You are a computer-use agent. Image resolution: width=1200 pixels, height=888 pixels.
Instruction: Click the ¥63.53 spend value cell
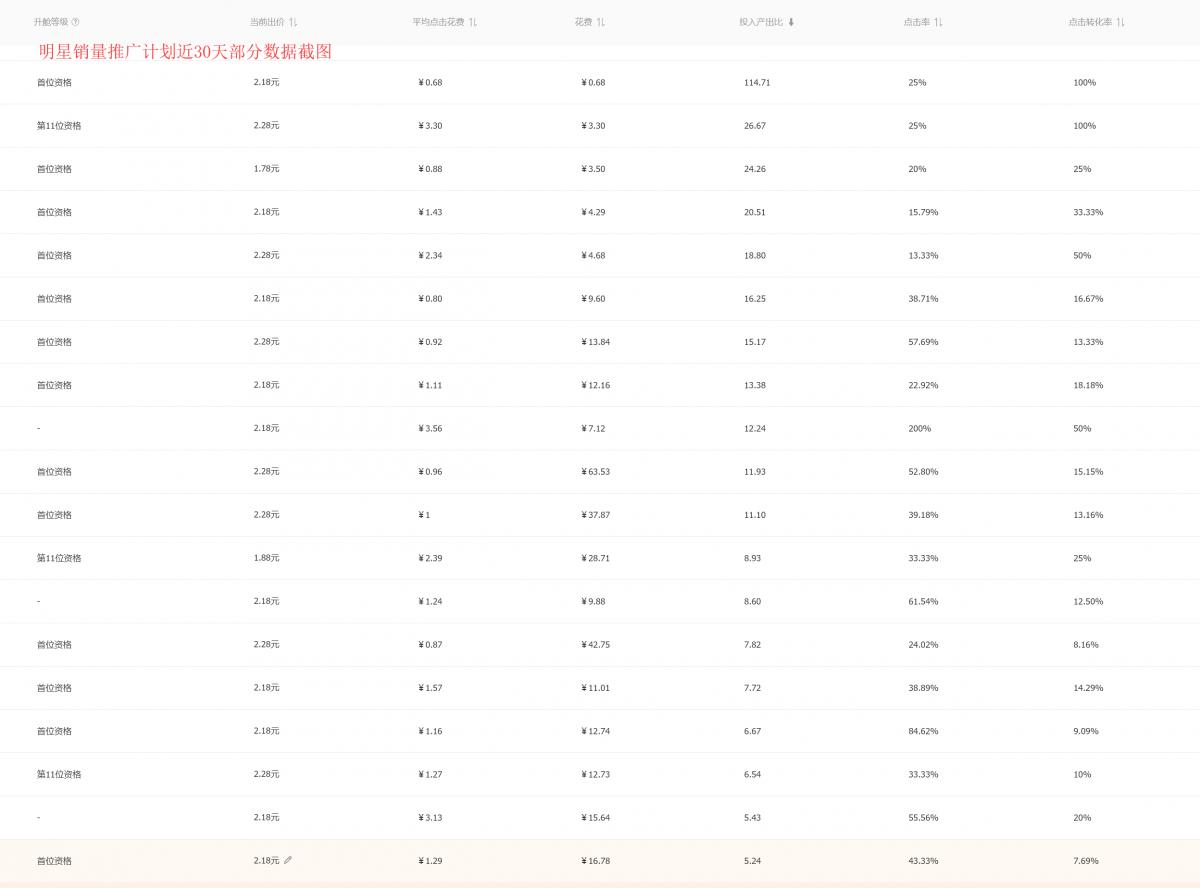click(596, 471)
